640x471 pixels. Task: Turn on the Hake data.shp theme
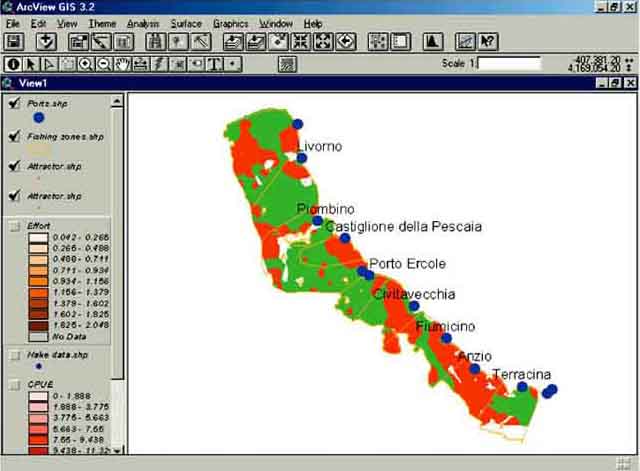coord(14,354)
